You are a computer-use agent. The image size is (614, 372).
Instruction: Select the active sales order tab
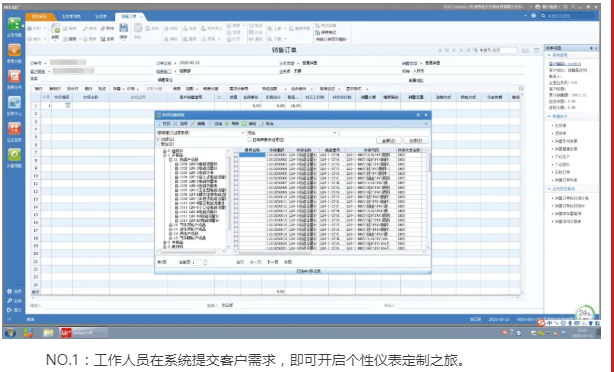129,16
